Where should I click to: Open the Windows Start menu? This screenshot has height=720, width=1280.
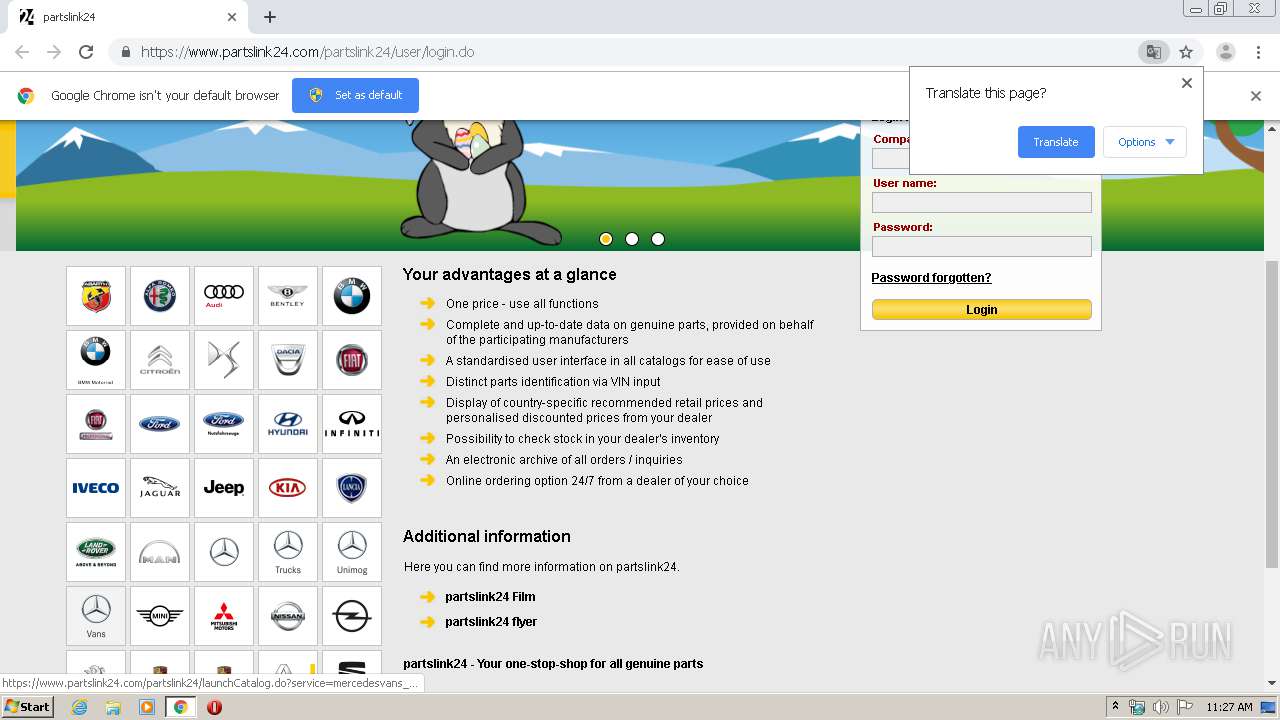[x=27, y=706]
